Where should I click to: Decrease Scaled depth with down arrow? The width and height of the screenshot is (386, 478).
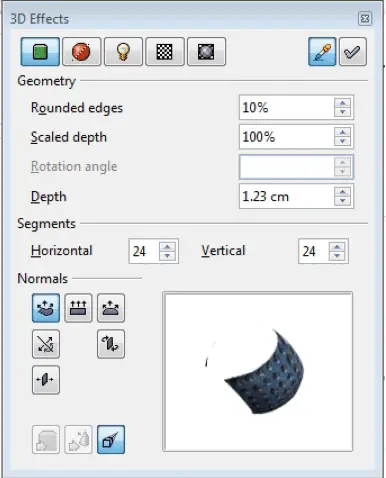tap(343, 142)
